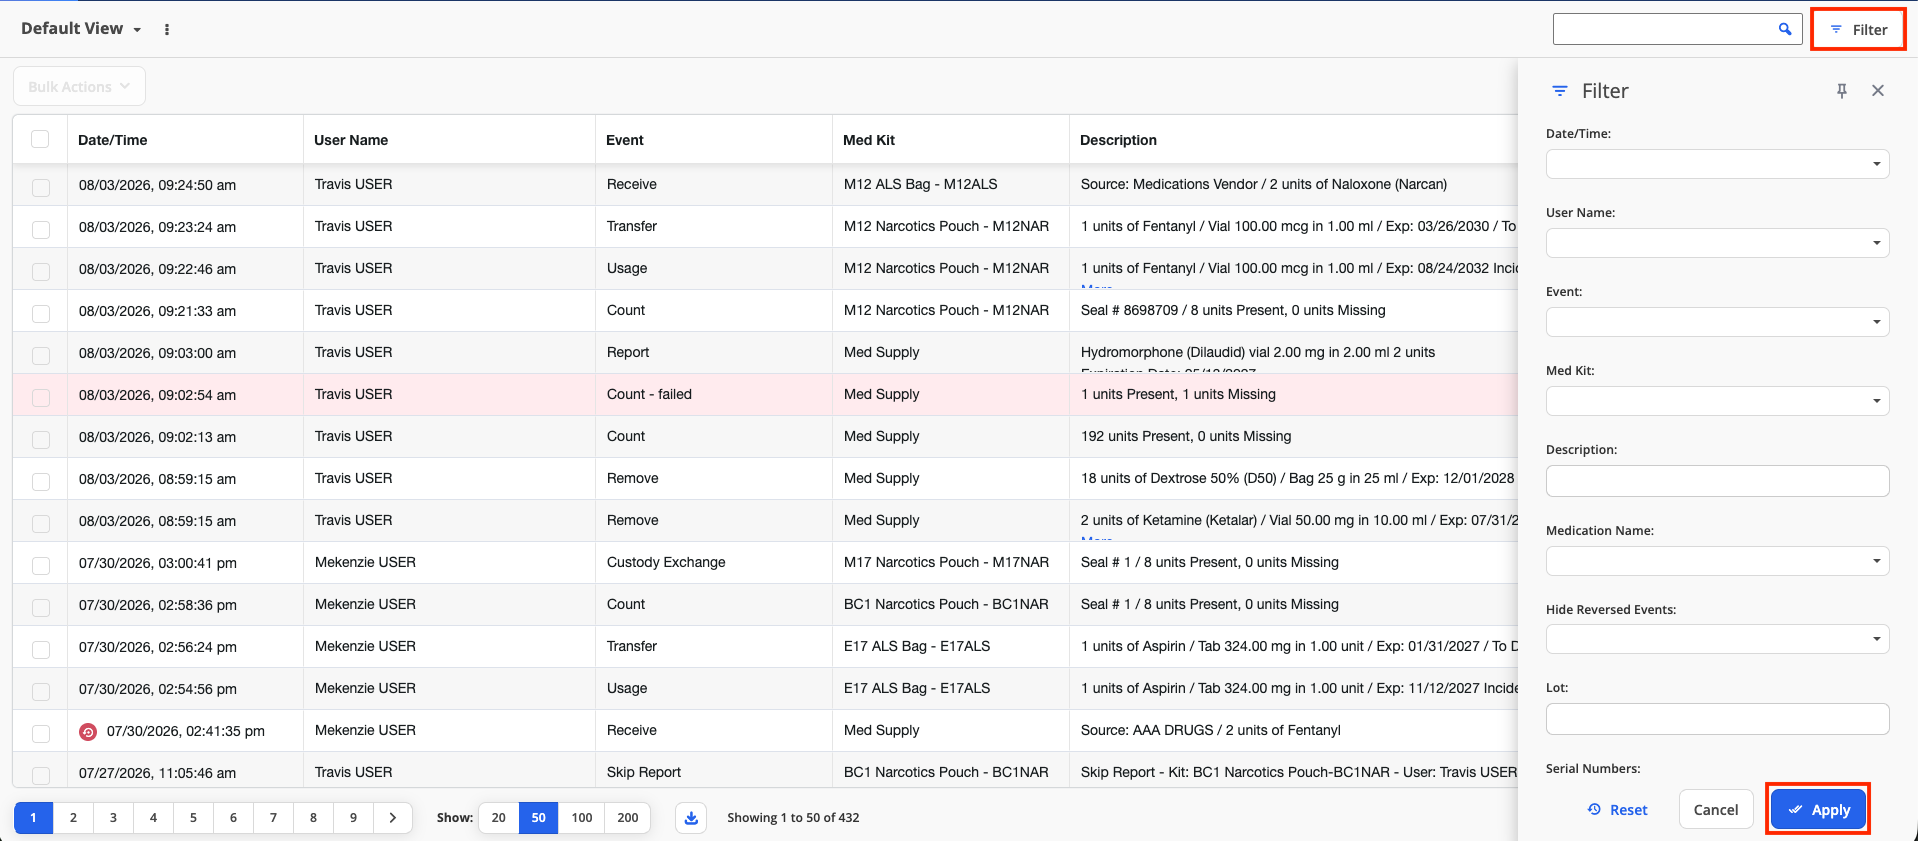Expand the Date/Time filter dropdown
Screen dimensions: 1918x841
(1717, 164)
